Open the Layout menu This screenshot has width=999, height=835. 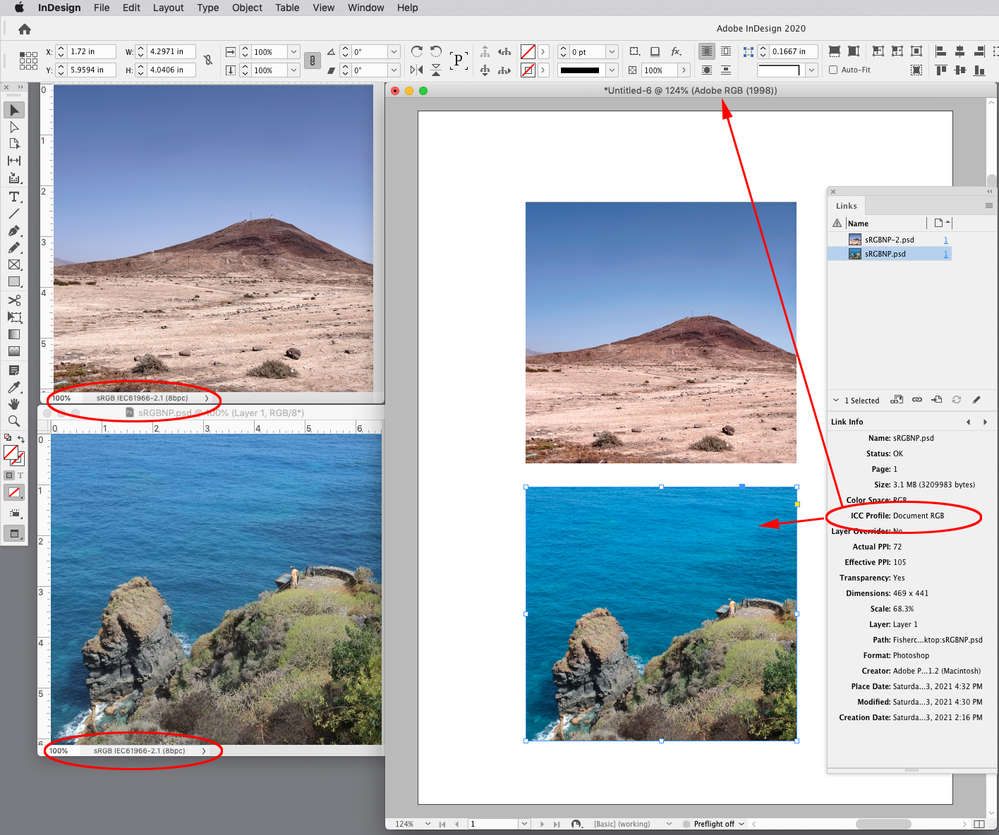tap(168, 8)
